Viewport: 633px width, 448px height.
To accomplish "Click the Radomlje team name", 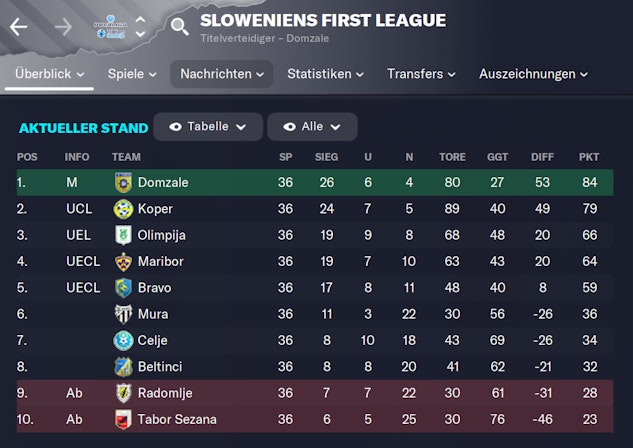I will click(165, 393).
